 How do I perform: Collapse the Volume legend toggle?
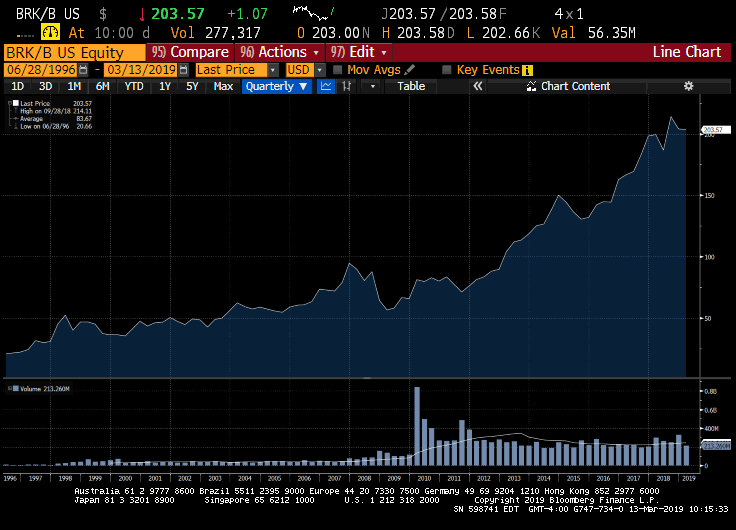(9, 389)
